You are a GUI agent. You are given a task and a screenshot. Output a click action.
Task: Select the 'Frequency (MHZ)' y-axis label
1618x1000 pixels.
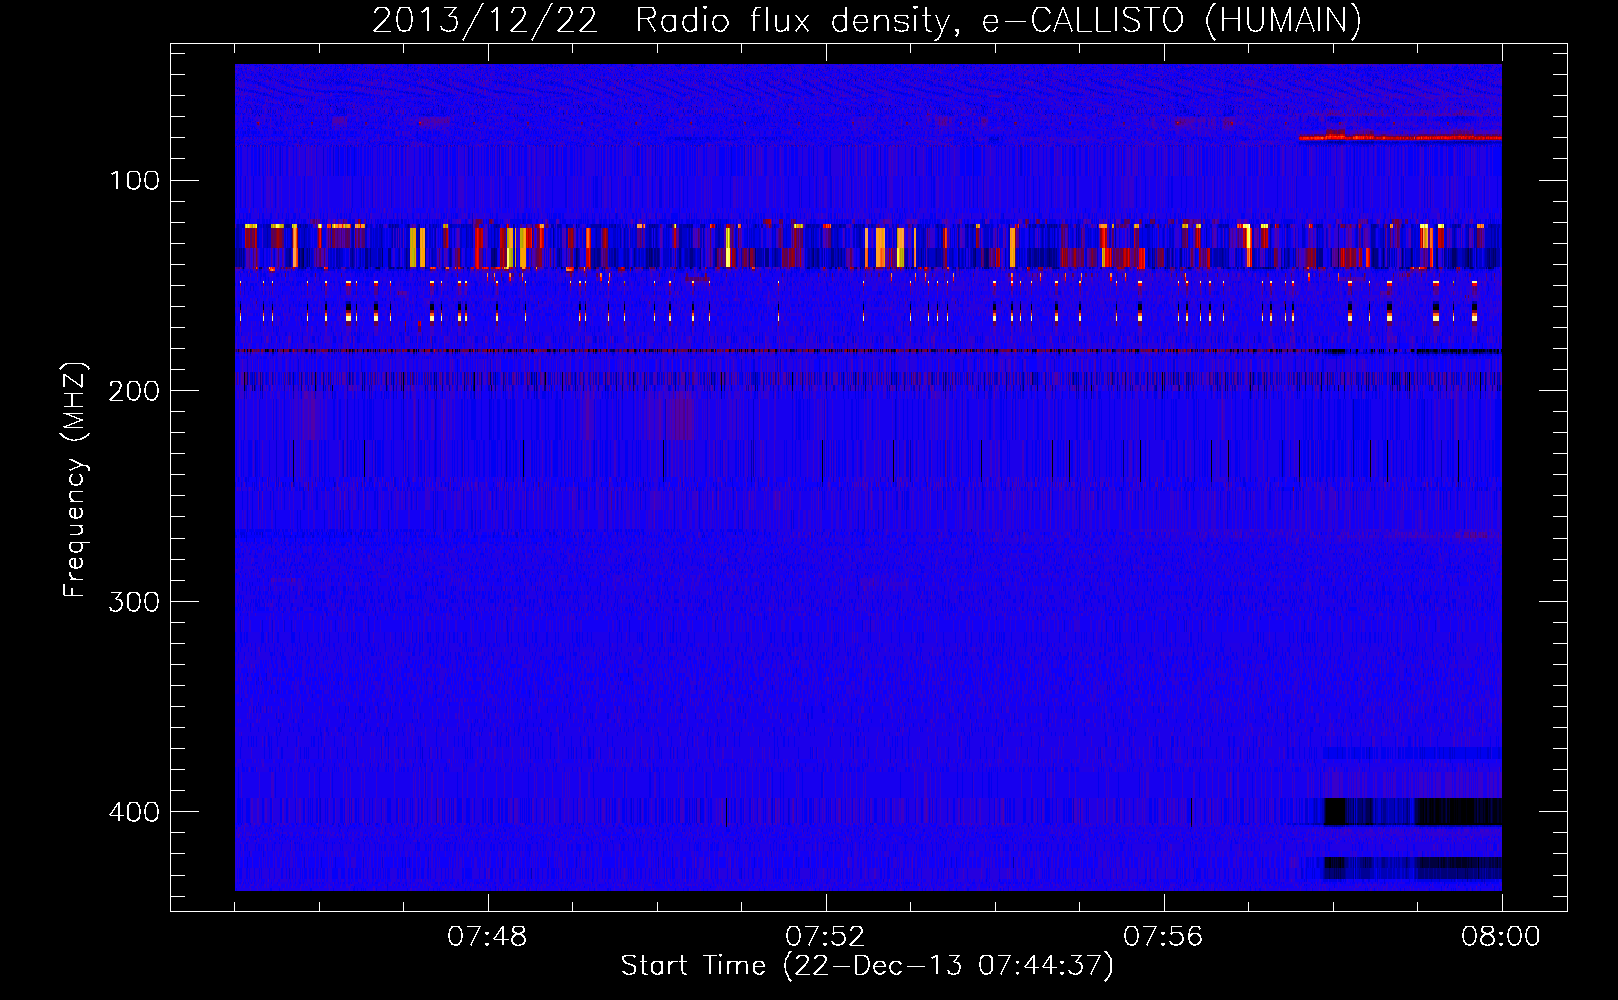[x=75, y=480]
